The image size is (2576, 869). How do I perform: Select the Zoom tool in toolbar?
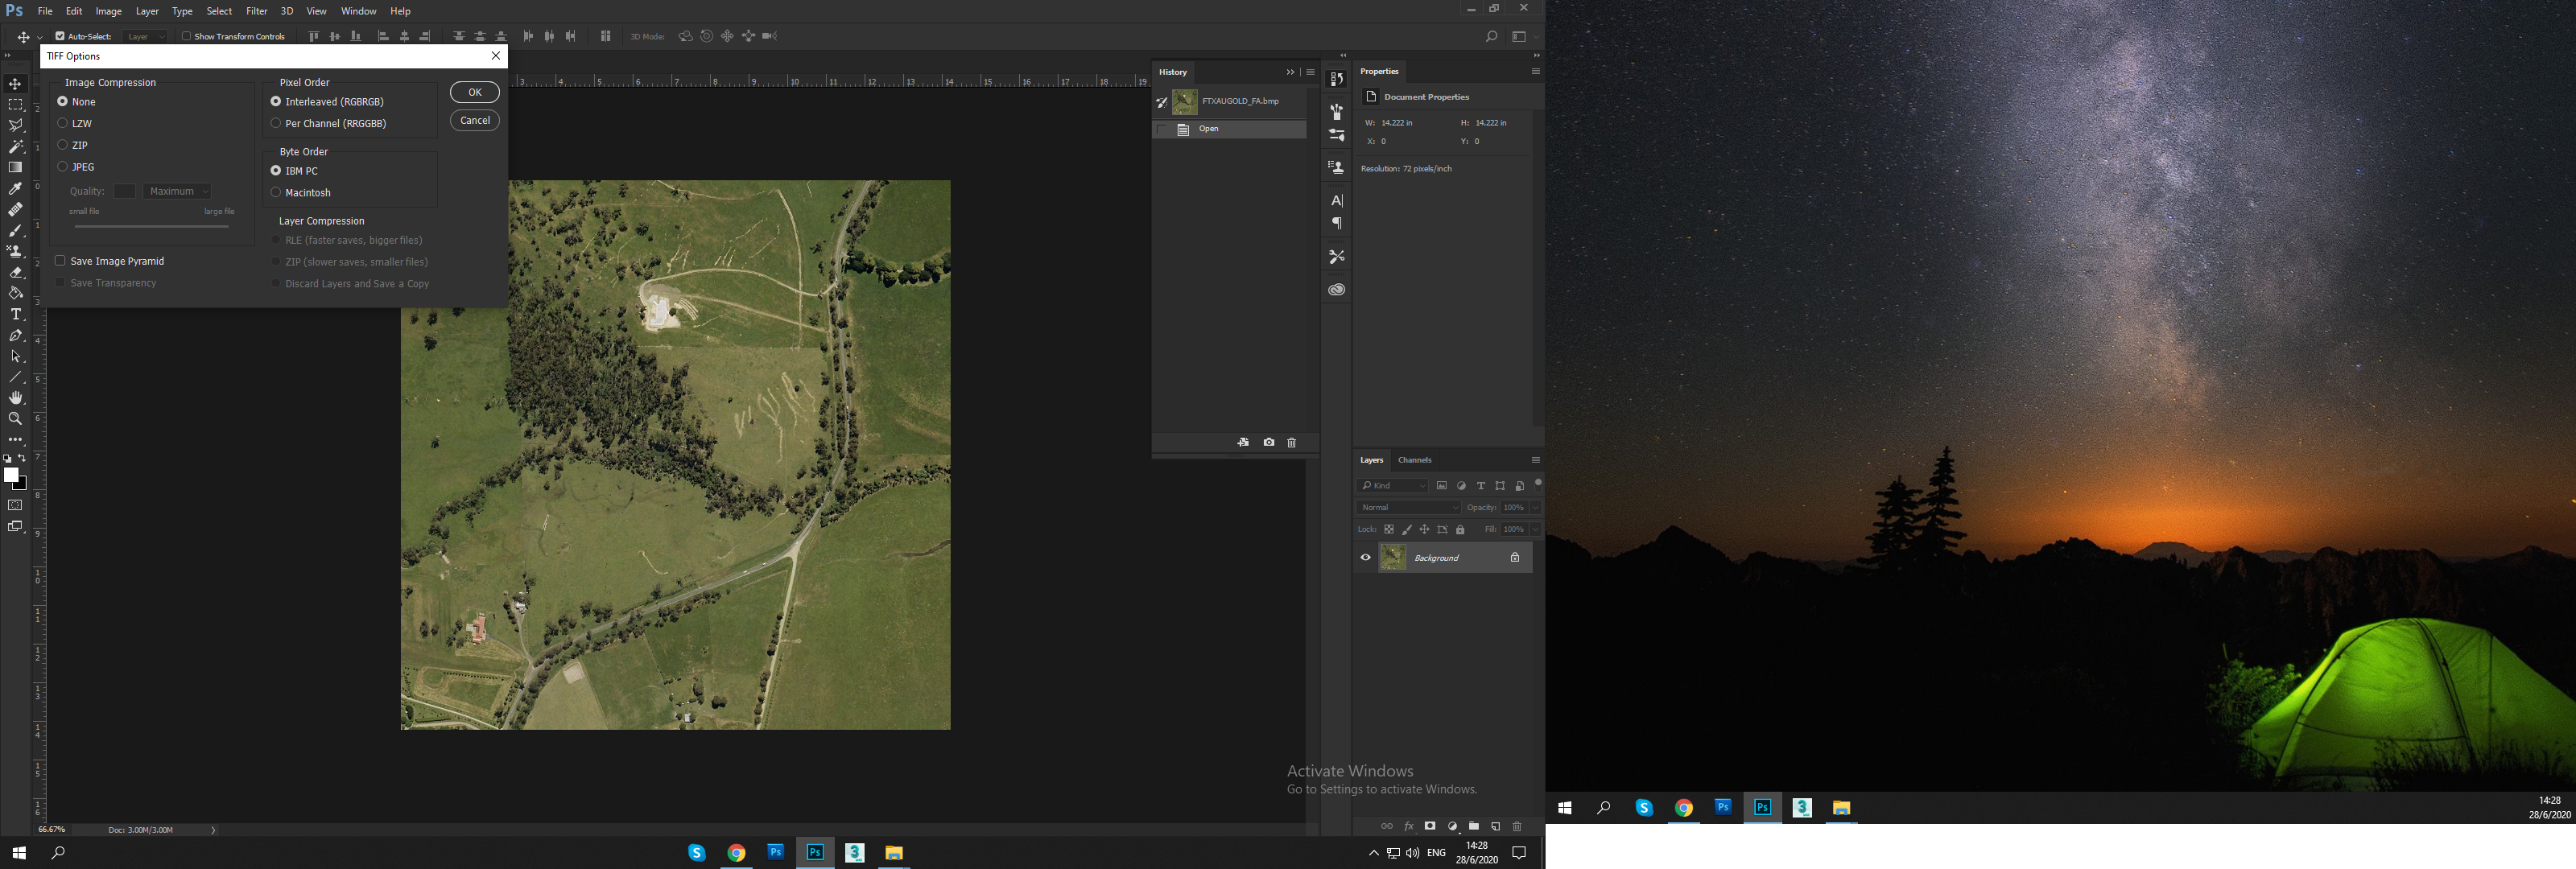15,419
